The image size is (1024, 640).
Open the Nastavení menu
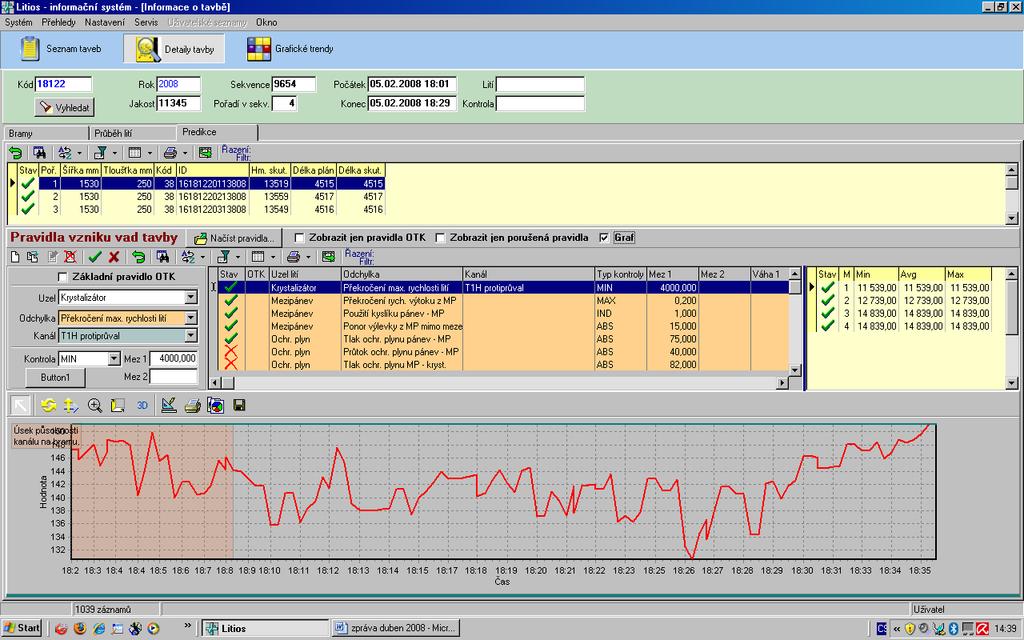(104, 22)
